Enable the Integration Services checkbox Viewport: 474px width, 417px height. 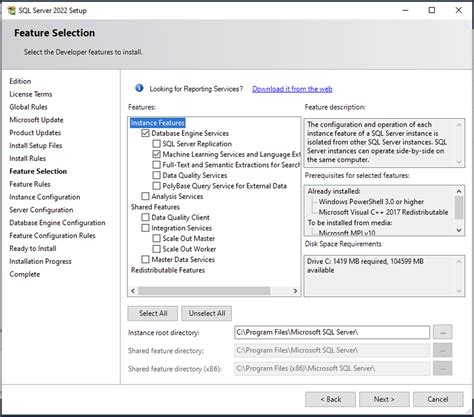[145, 228]
